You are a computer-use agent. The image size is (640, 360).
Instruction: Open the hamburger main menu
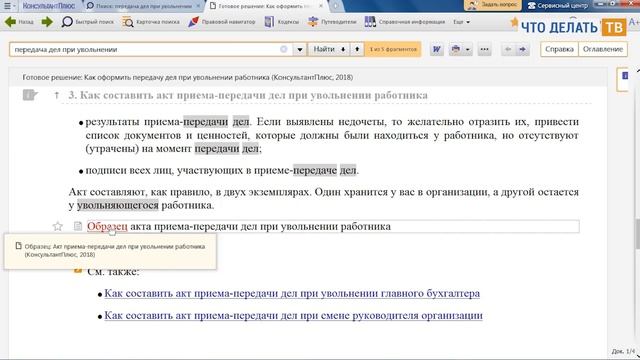coord(9,6)
